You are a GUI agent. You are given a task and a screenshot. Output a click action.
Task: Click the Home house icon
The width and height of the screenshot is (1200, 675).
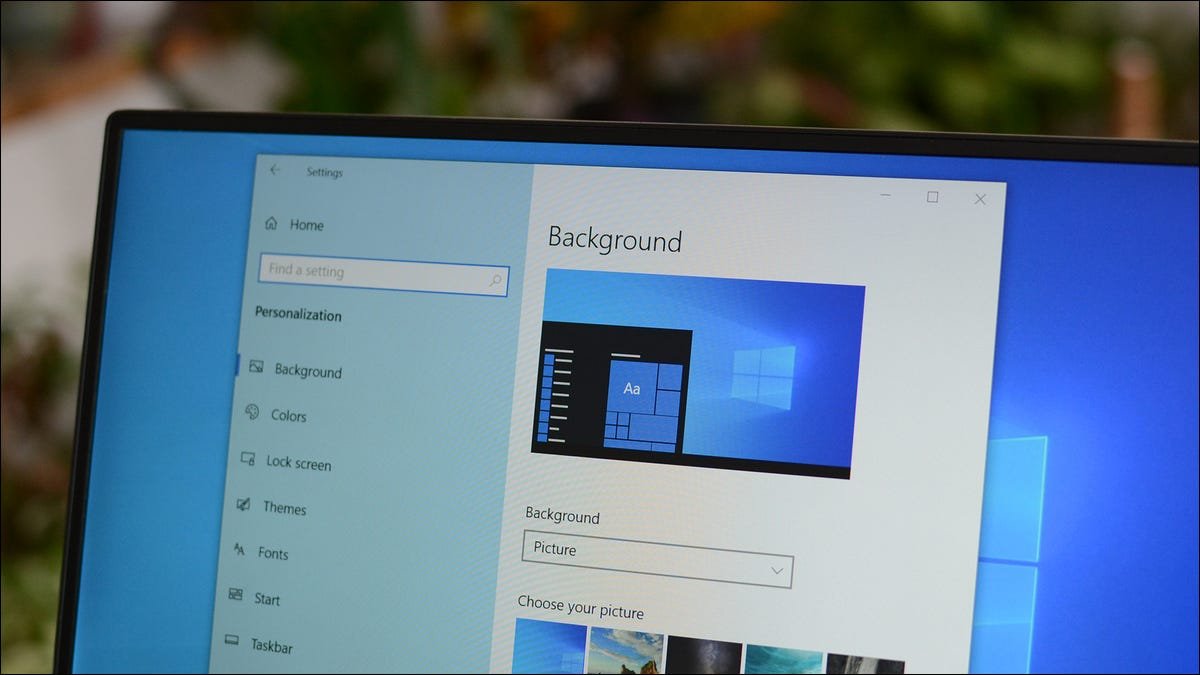[x=271, y=224]
